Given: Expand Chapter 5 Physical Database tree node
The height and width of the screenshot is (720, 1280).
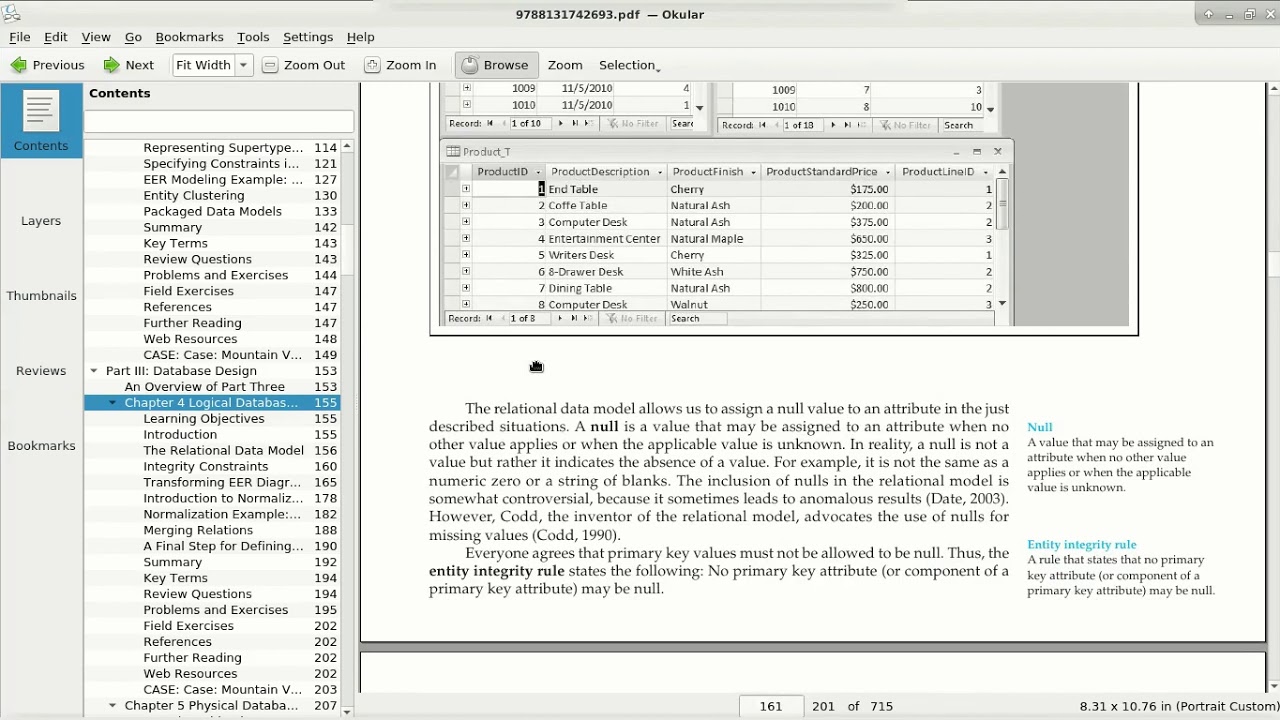Looking at the screenshot, I should coord(112,706).
